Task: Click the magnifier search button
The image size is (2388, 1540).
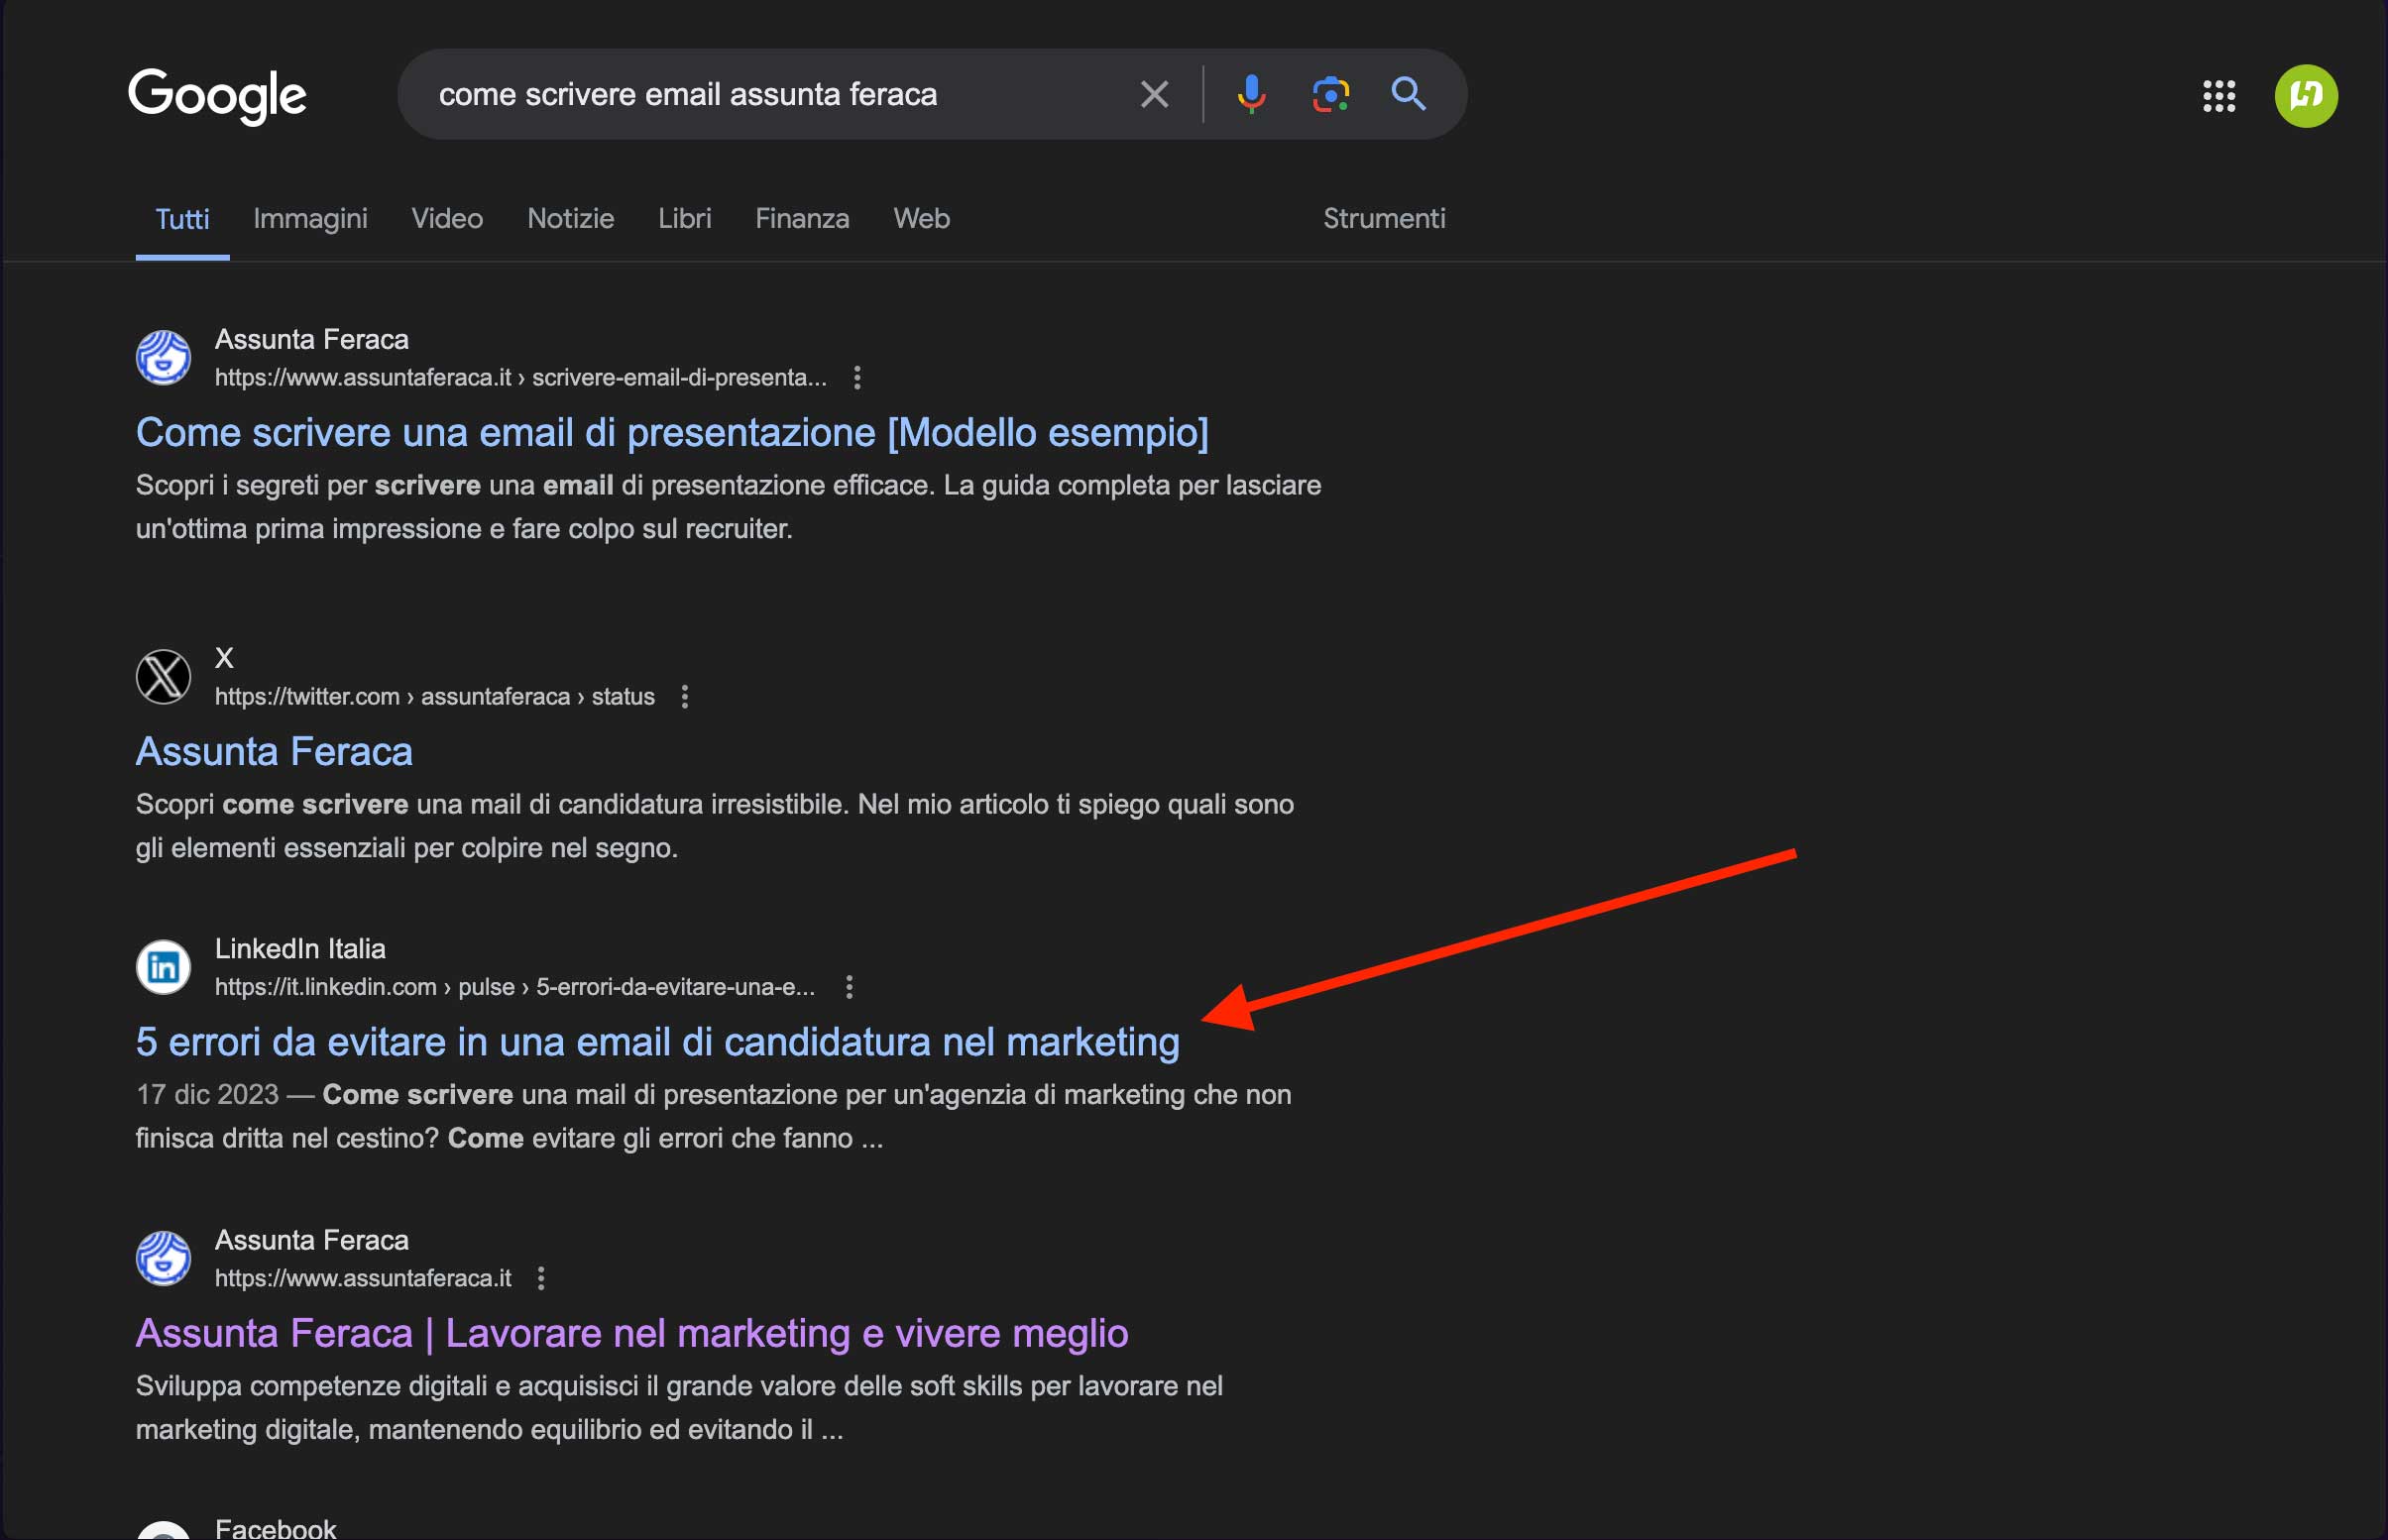Action: click(x=1409, y=94)
